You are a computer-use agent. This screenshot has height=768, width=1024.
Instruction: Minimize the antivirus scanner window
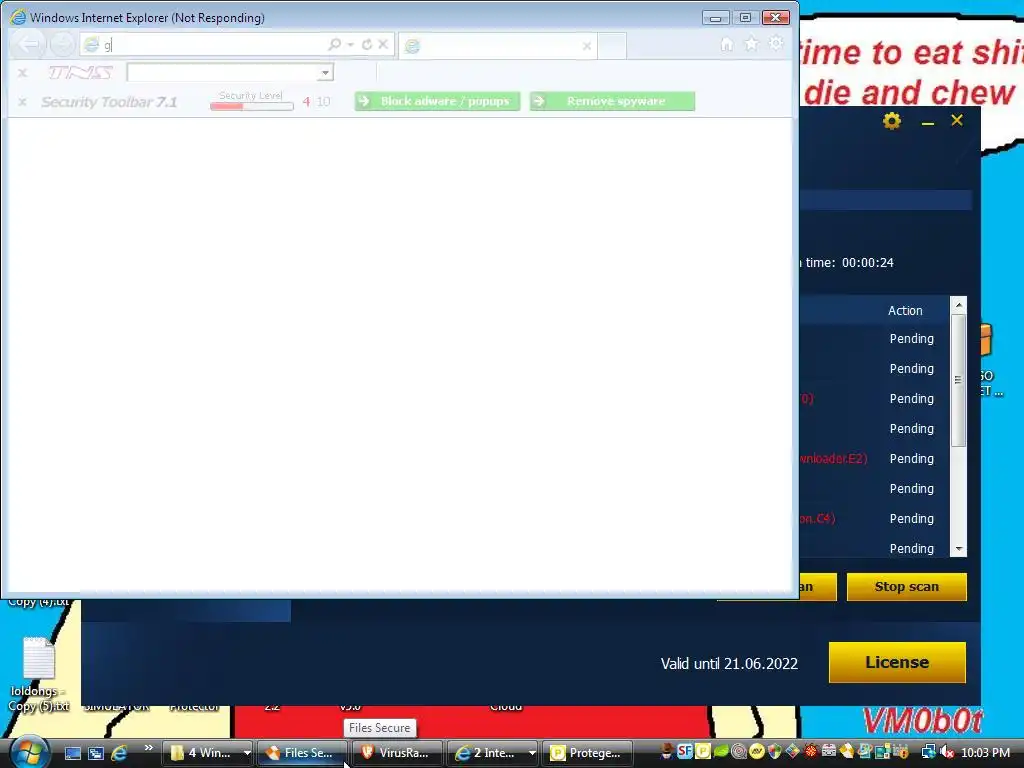[x=927, y=122]
